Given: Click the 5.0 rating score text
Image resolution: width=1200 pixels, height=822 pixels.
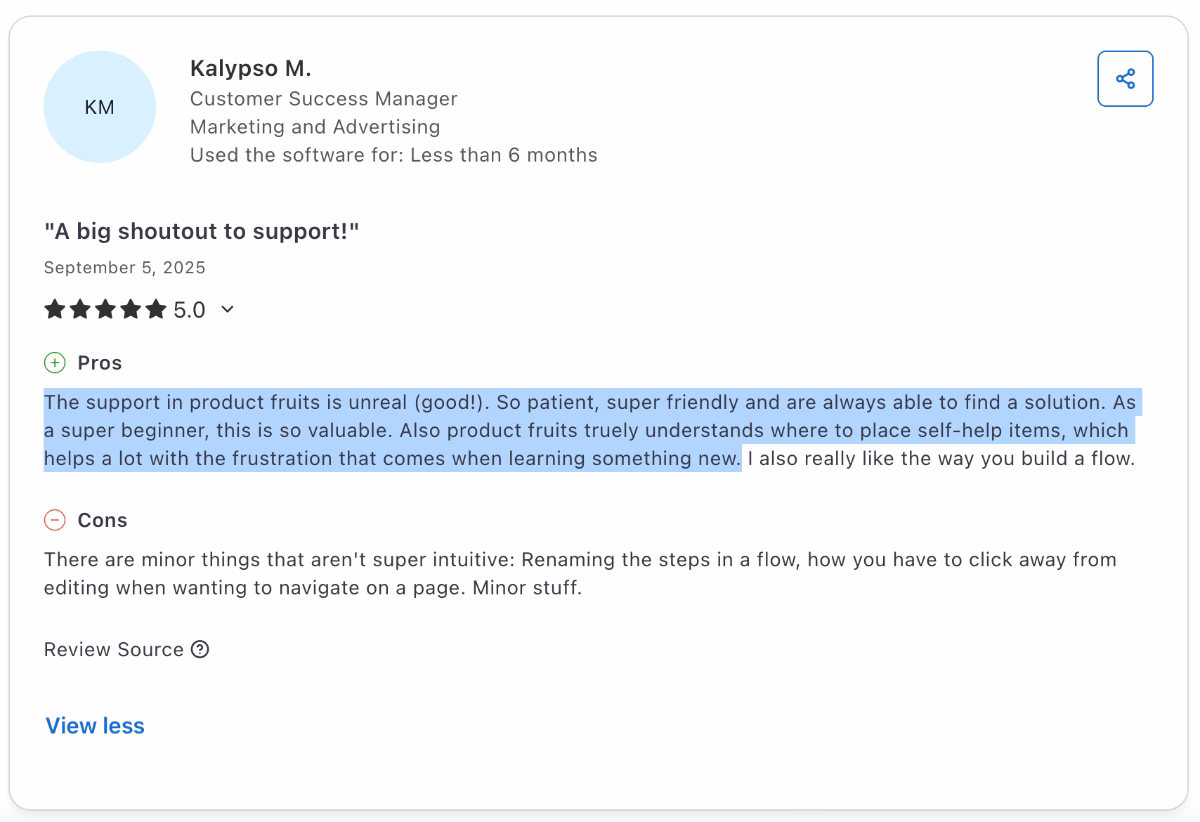Looking at the screenshot, I should [x=189, y=309].
